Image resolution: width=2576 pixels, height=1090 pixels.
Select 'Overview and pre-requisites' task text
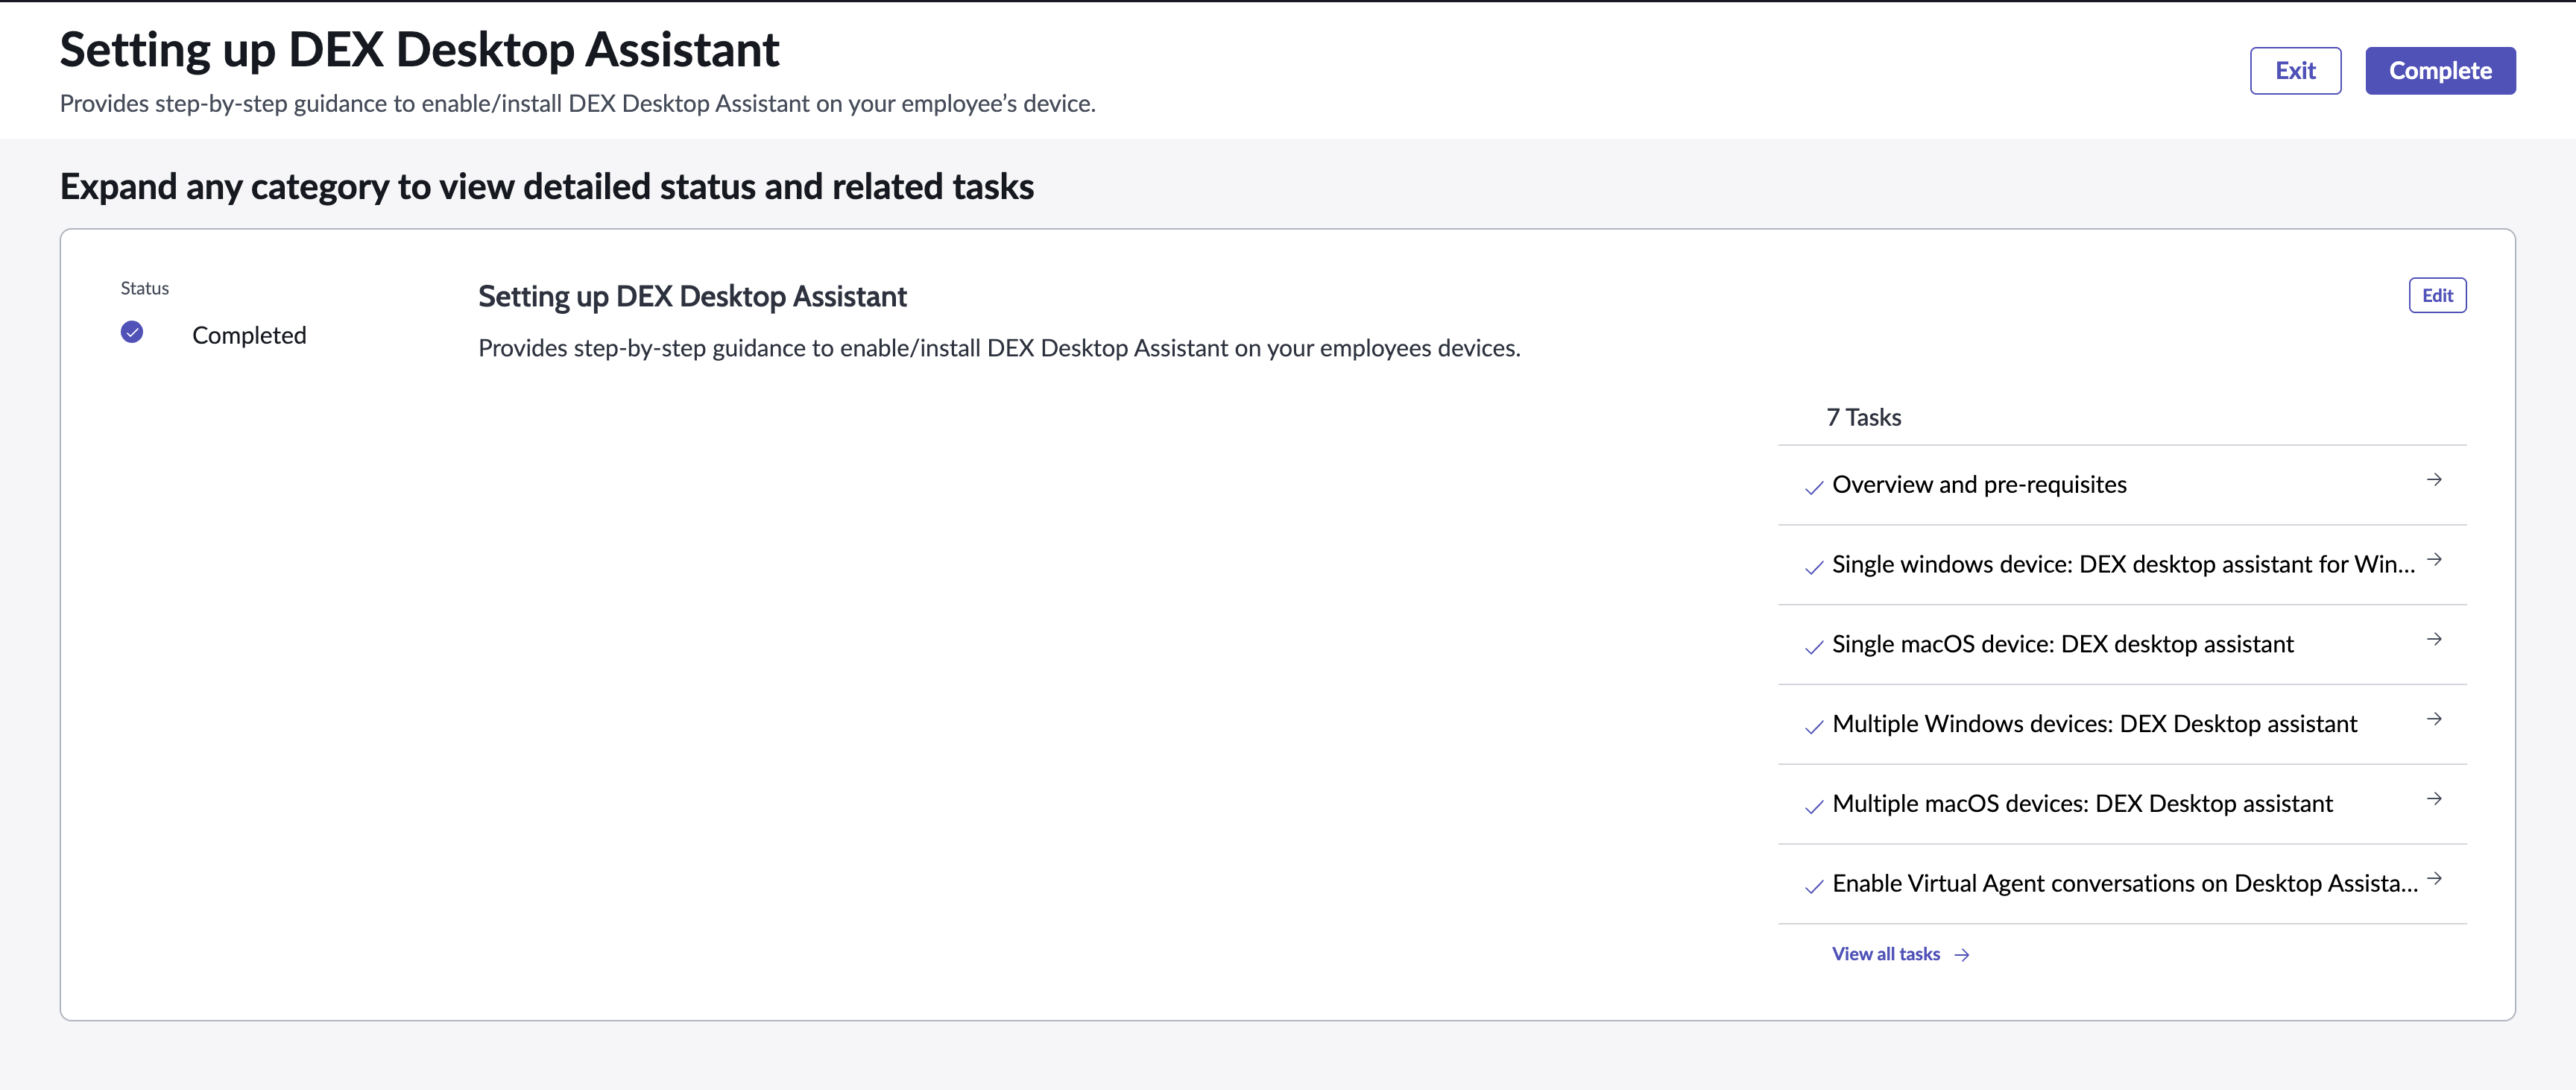click(x=1979, y=485)
